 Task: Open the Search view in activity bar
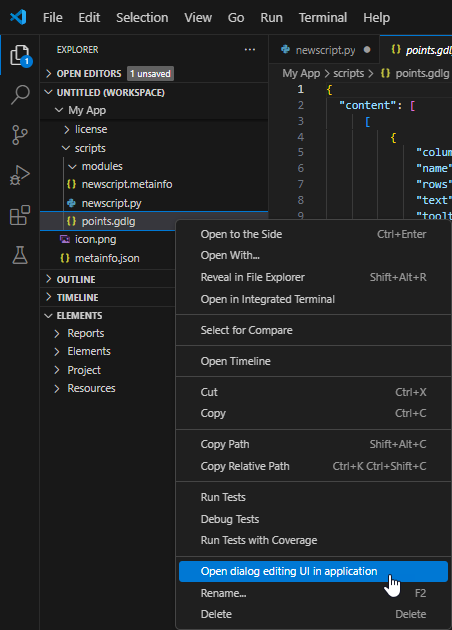click(x=20, y=95)
